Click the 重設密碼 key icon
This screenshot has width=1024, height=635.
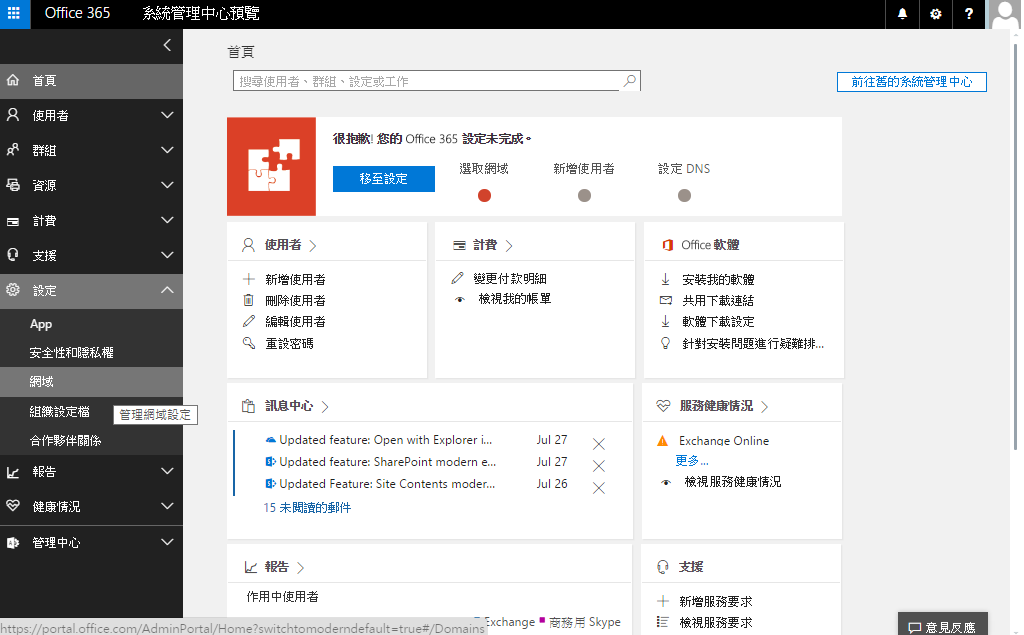pyautogui.click(x=249, y=343)
